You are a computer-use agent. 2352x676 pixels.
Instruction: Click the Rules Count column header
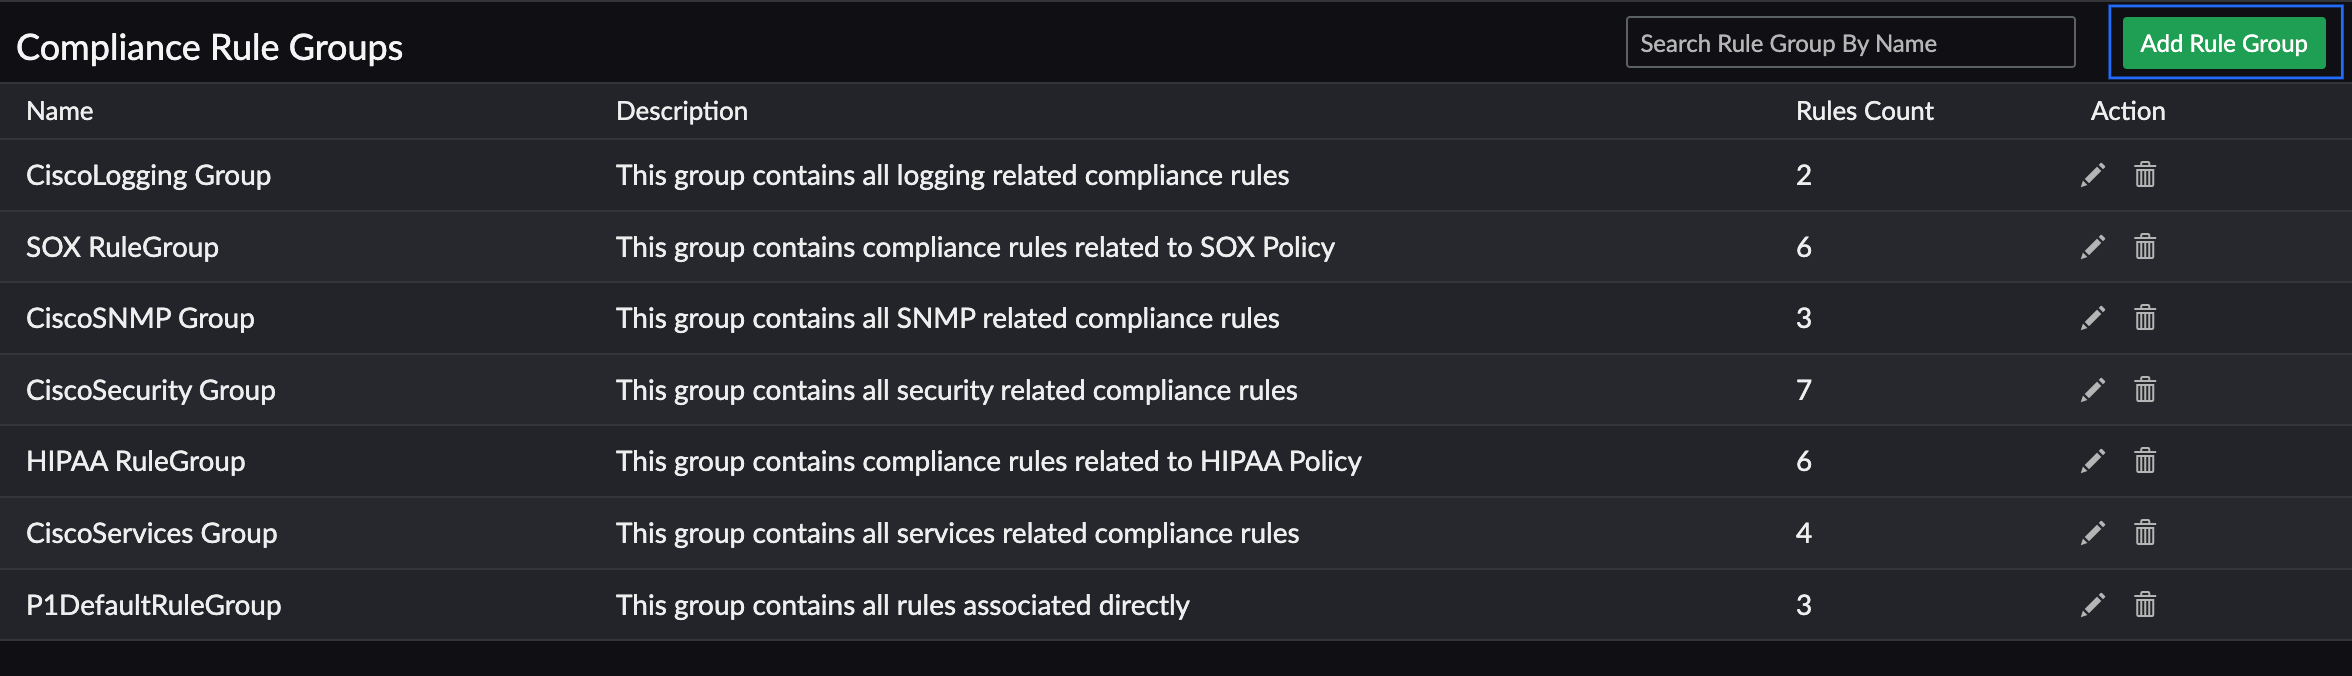(x=1864, y=111)
